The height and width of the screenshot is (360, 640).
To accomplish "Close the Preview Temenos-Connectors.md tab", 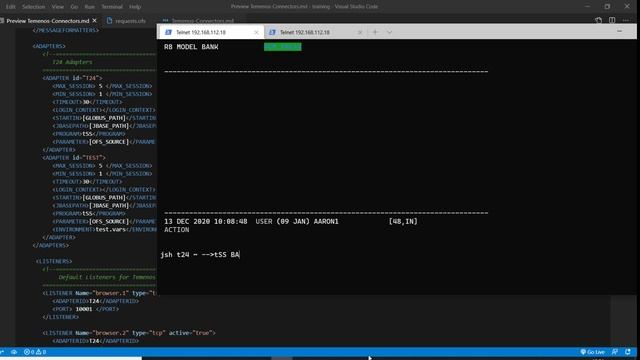I will click(x=95, y=20).
